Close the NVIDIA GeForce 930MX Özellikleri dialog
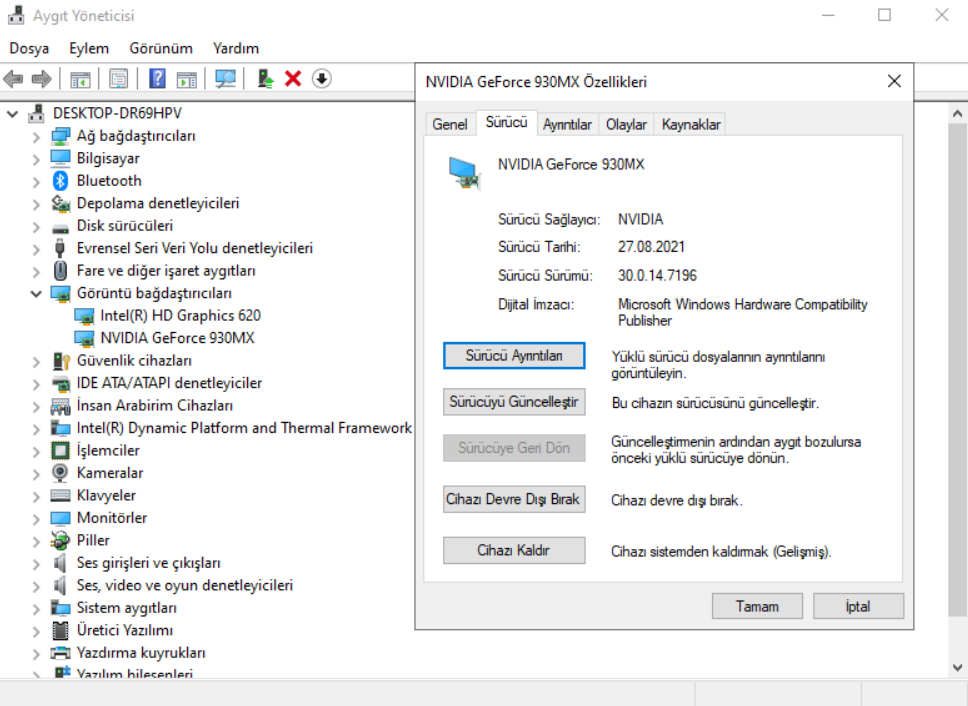This screenshot has height=706, width=968. pyautogui.click(x=894, y=81)
